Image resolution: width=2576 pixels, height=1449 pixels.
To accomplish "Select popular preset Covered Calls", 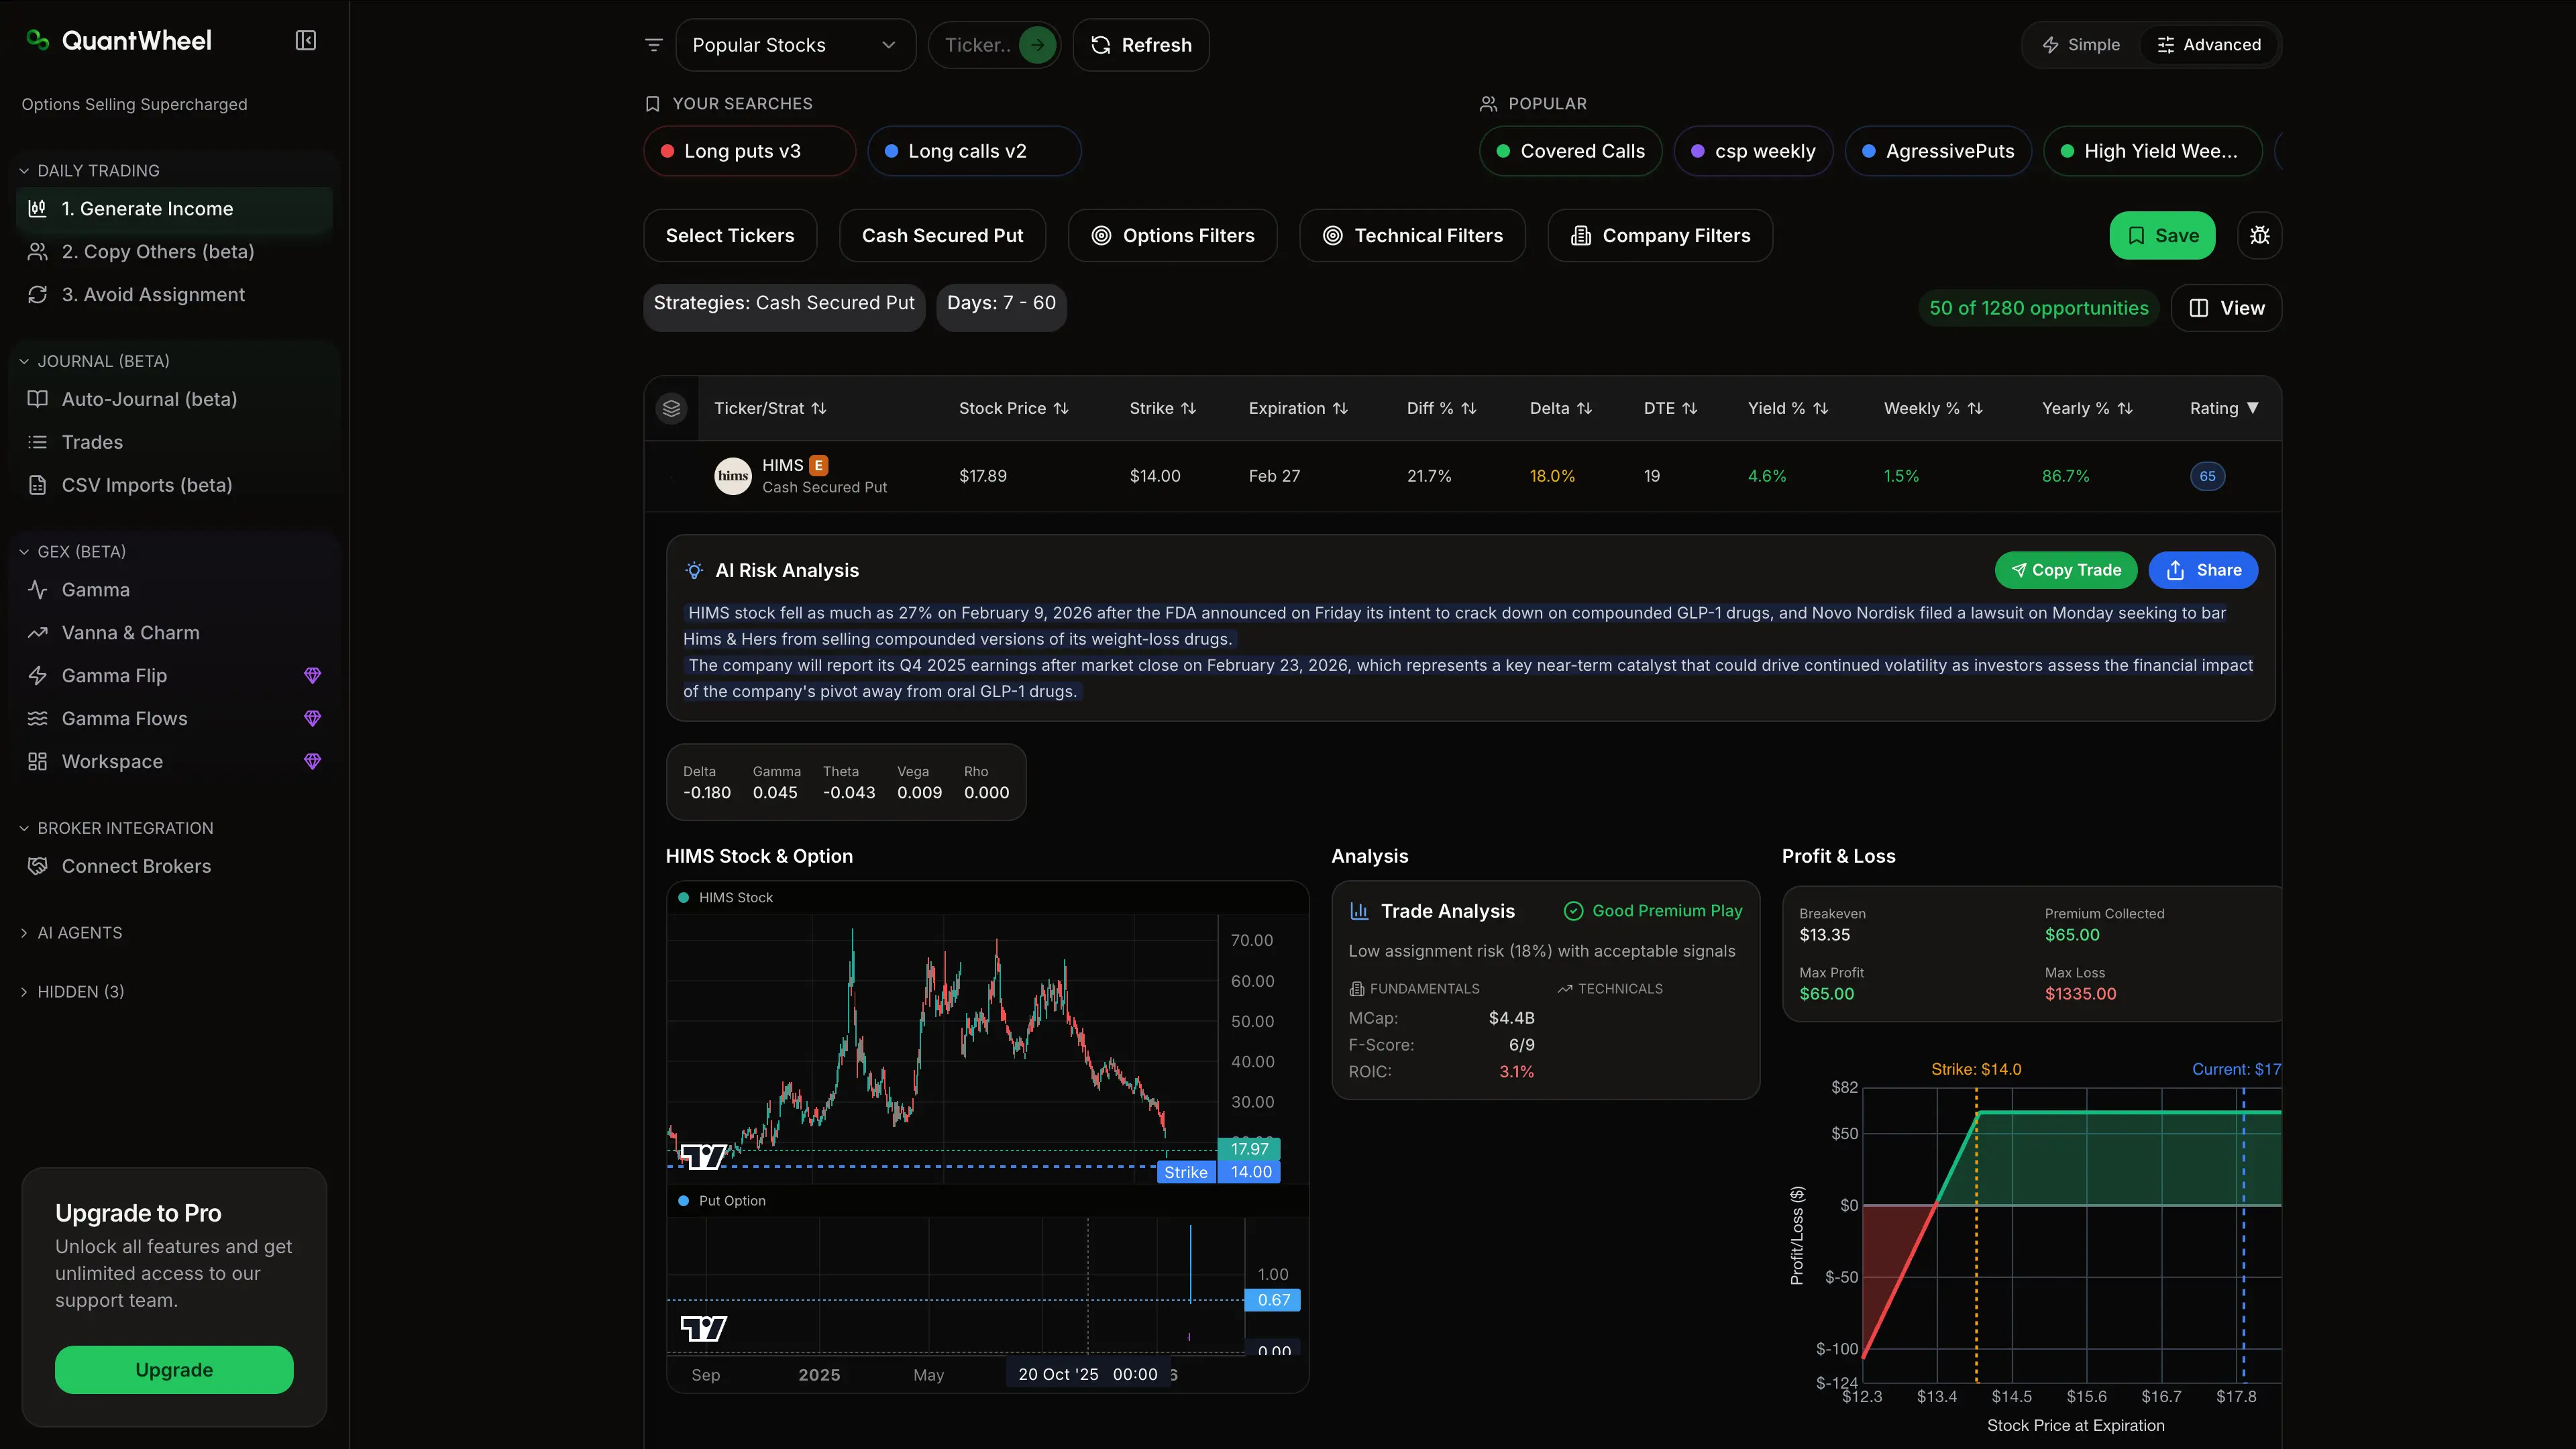I will pos(1570,151).
